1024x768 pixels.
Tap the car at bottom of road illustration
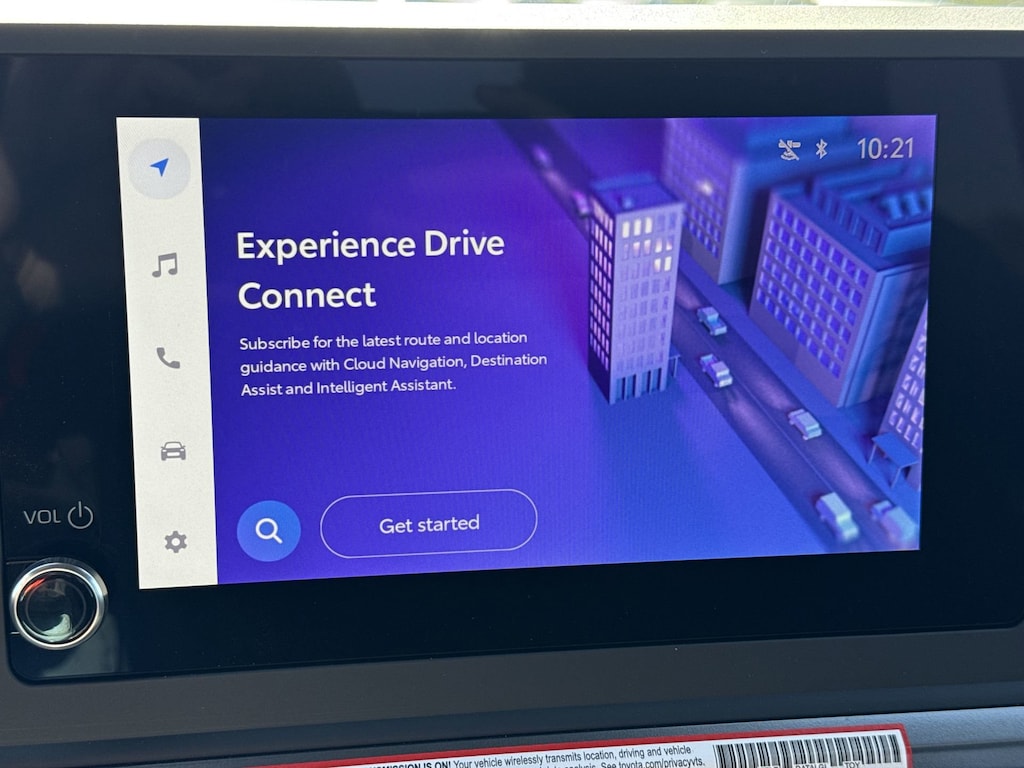point(836,515)
